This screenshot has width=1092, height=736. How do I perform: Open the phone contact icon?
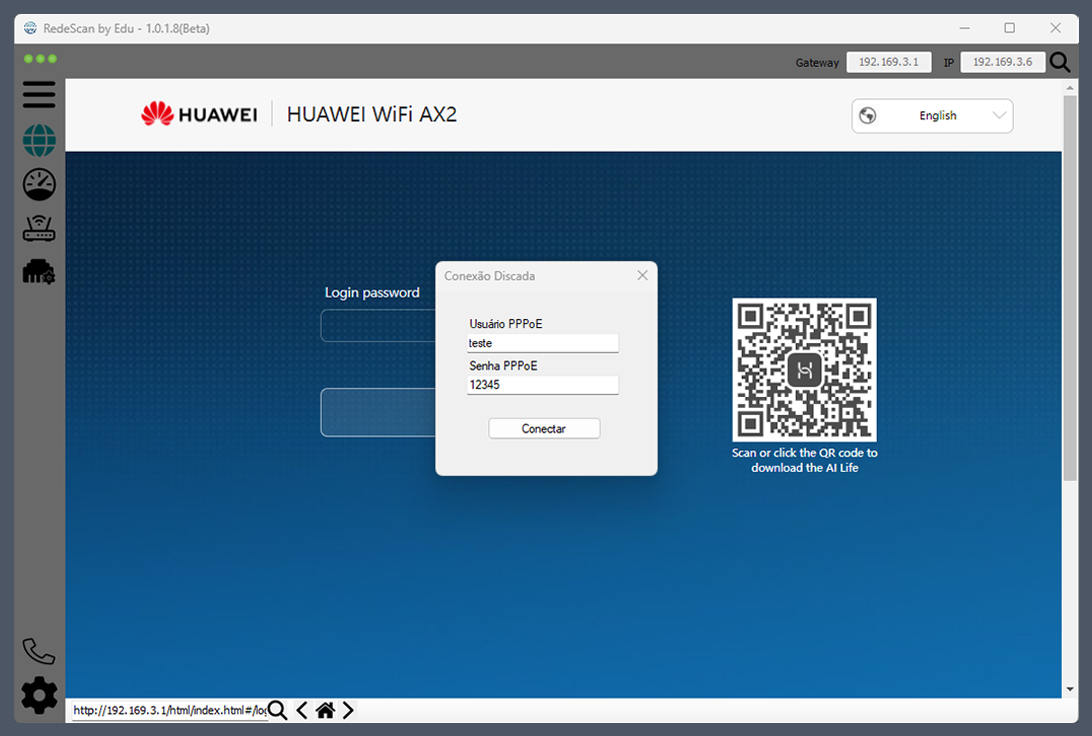click(39, 651)
